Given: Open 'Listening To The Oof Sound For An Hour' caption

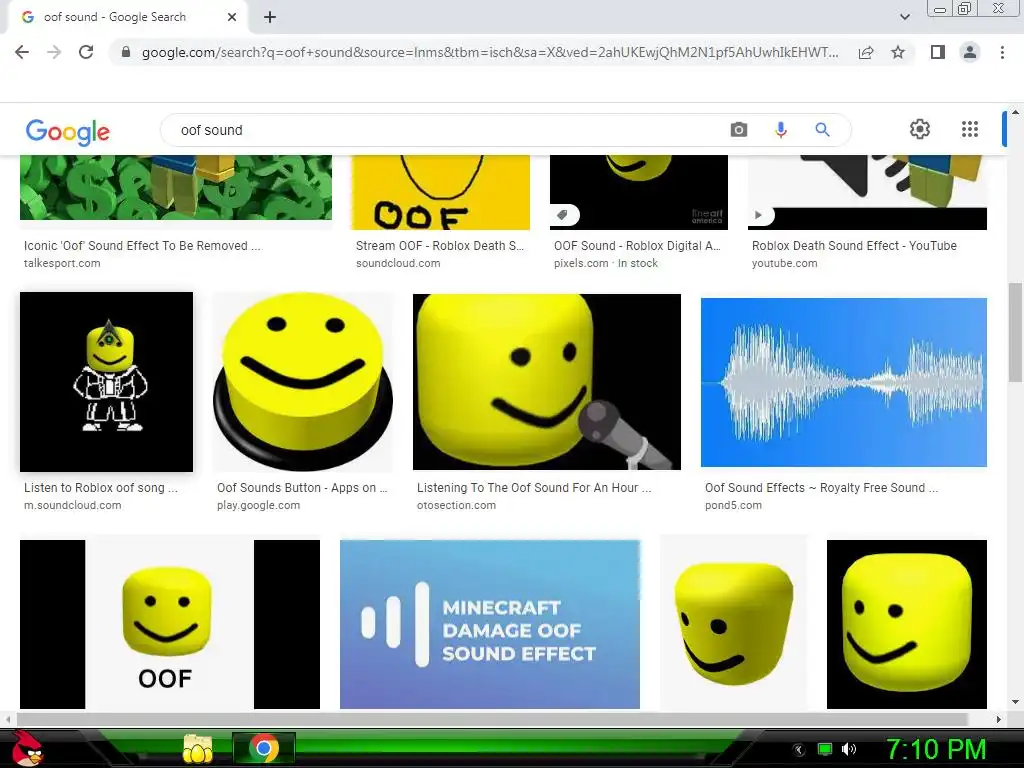Looking at the screenshot, I should click(x=534, y=488).
